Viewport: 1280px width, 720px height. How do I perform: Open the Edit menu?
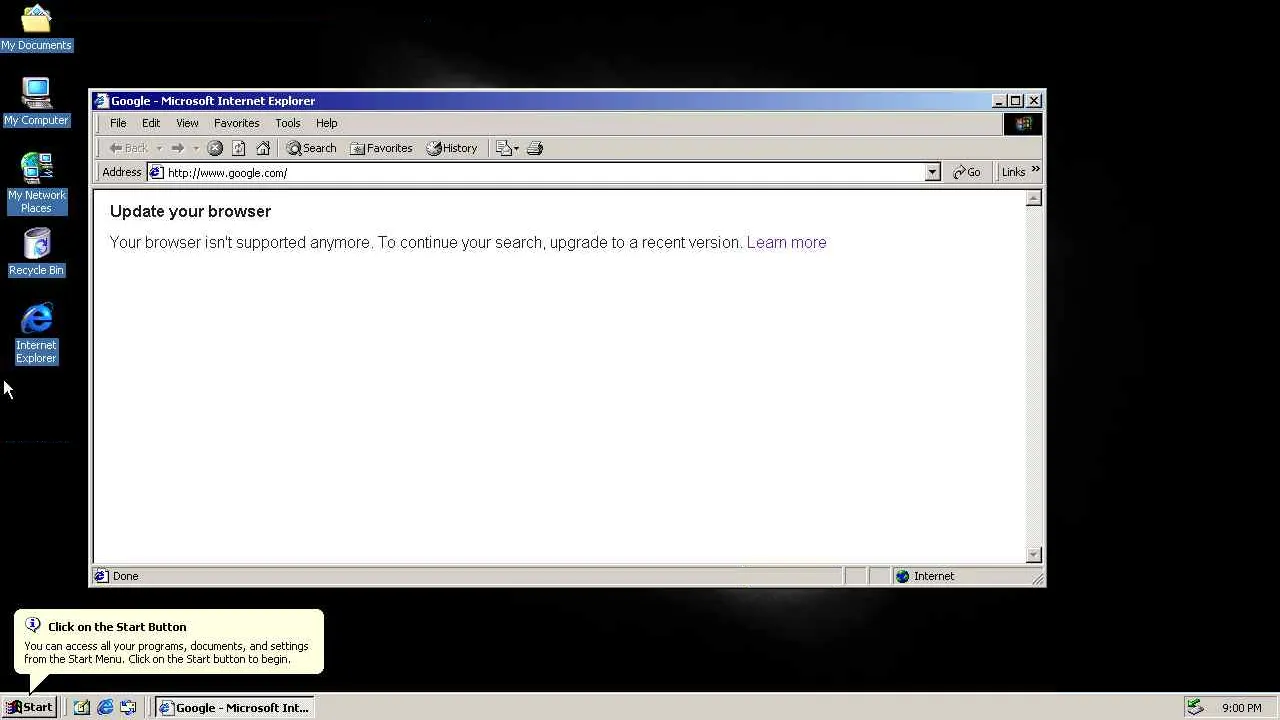click(x=151, y=123)
